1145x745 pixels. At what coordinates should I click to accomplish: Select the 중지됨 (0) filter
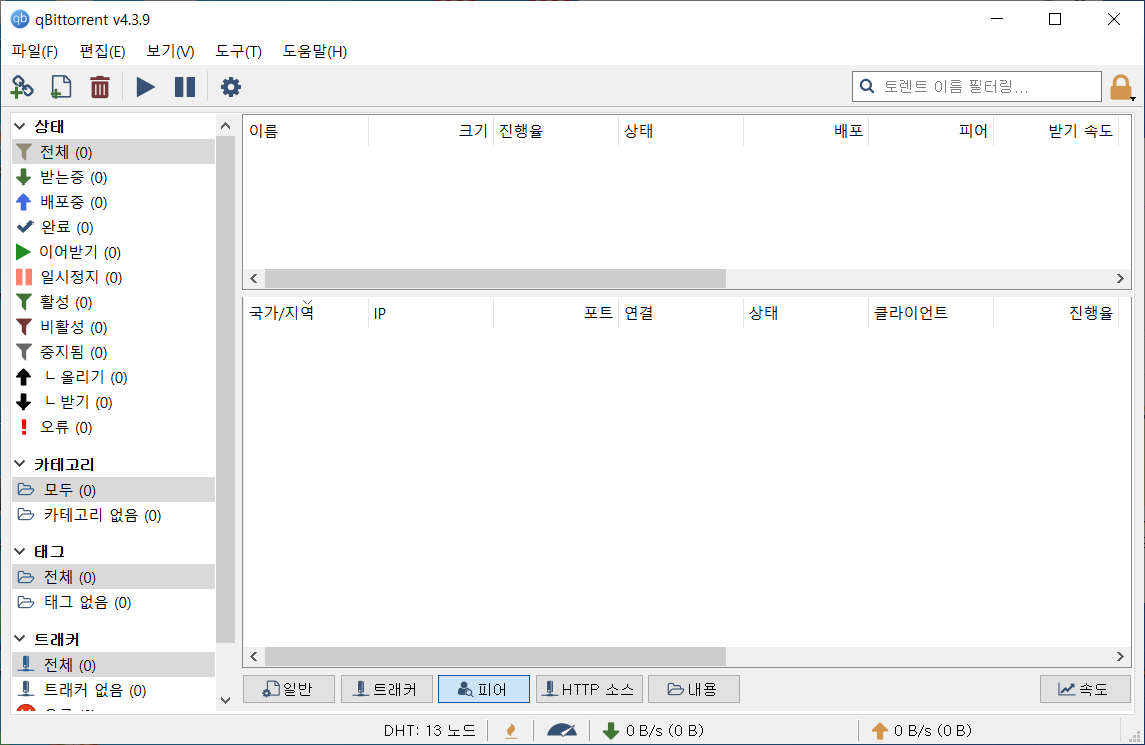113,352
